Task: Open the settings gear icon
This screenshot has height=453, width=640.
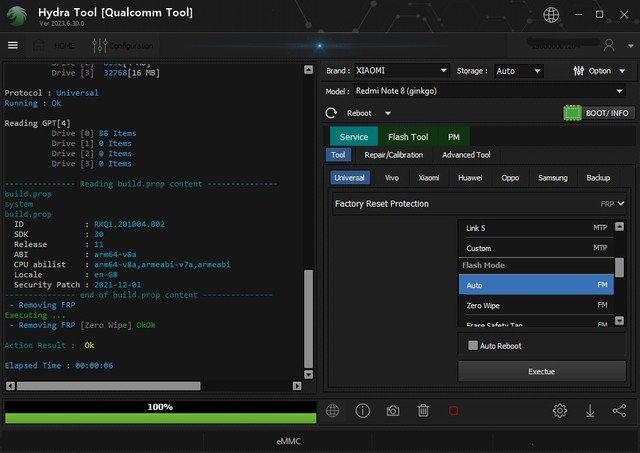Action: (x=560, y=411)
